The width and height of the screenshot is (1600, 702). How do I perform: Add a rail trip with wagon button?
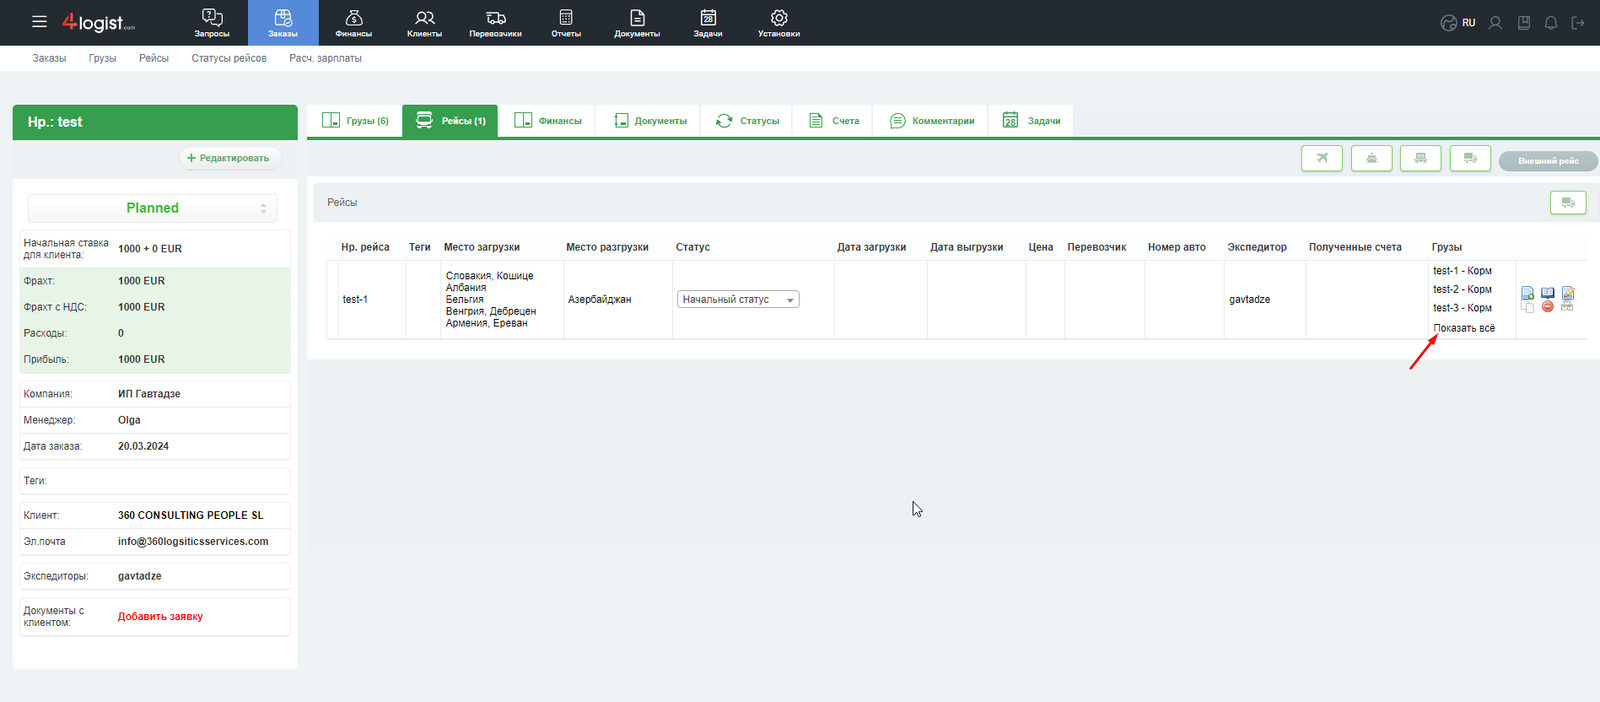coord(1421,158)
